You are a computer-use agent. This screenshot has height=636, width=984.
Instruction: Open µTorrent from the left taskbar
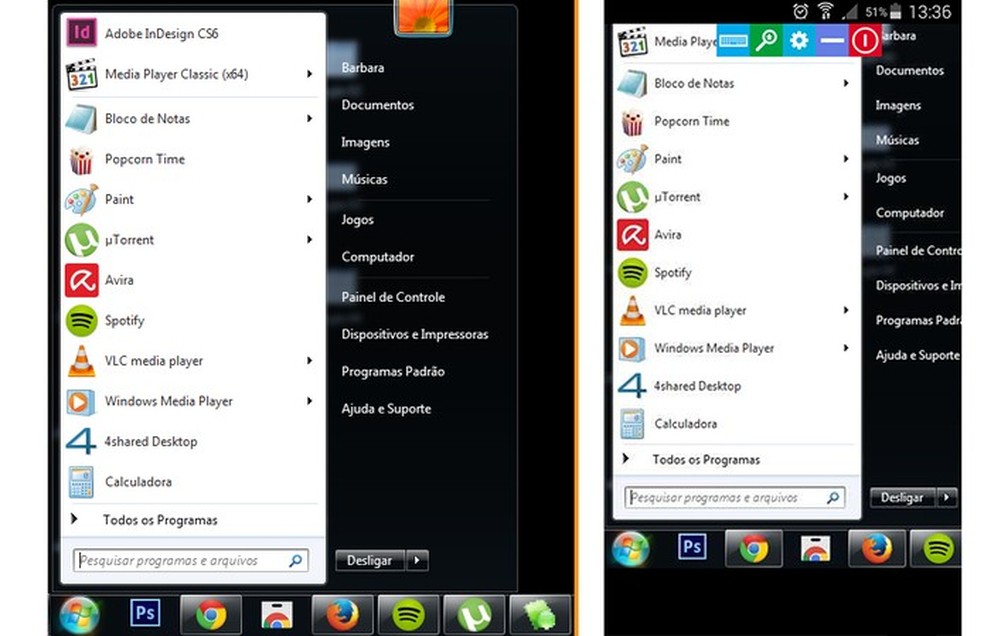(474, 615)
